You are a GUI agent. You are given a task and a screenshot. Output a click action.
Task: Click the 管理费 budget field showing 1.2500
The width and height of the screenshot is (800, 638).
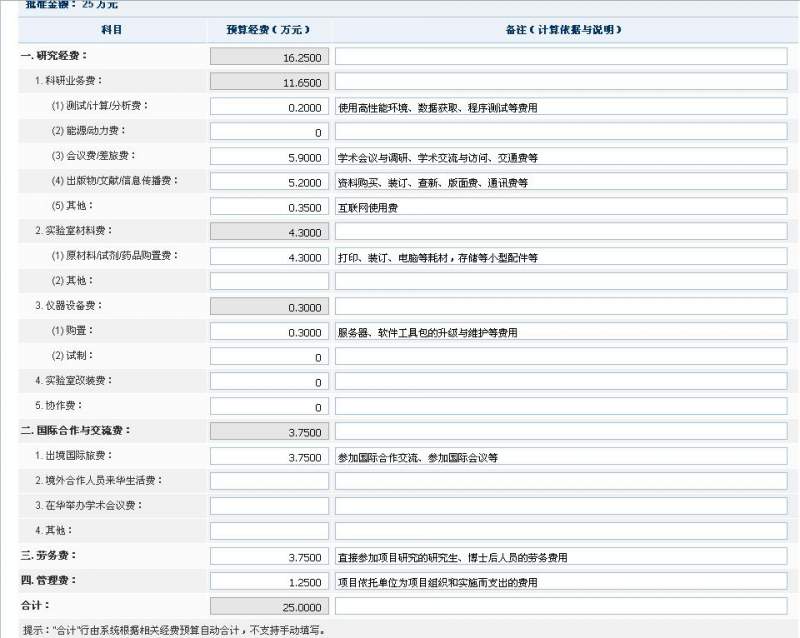[269, 582]
